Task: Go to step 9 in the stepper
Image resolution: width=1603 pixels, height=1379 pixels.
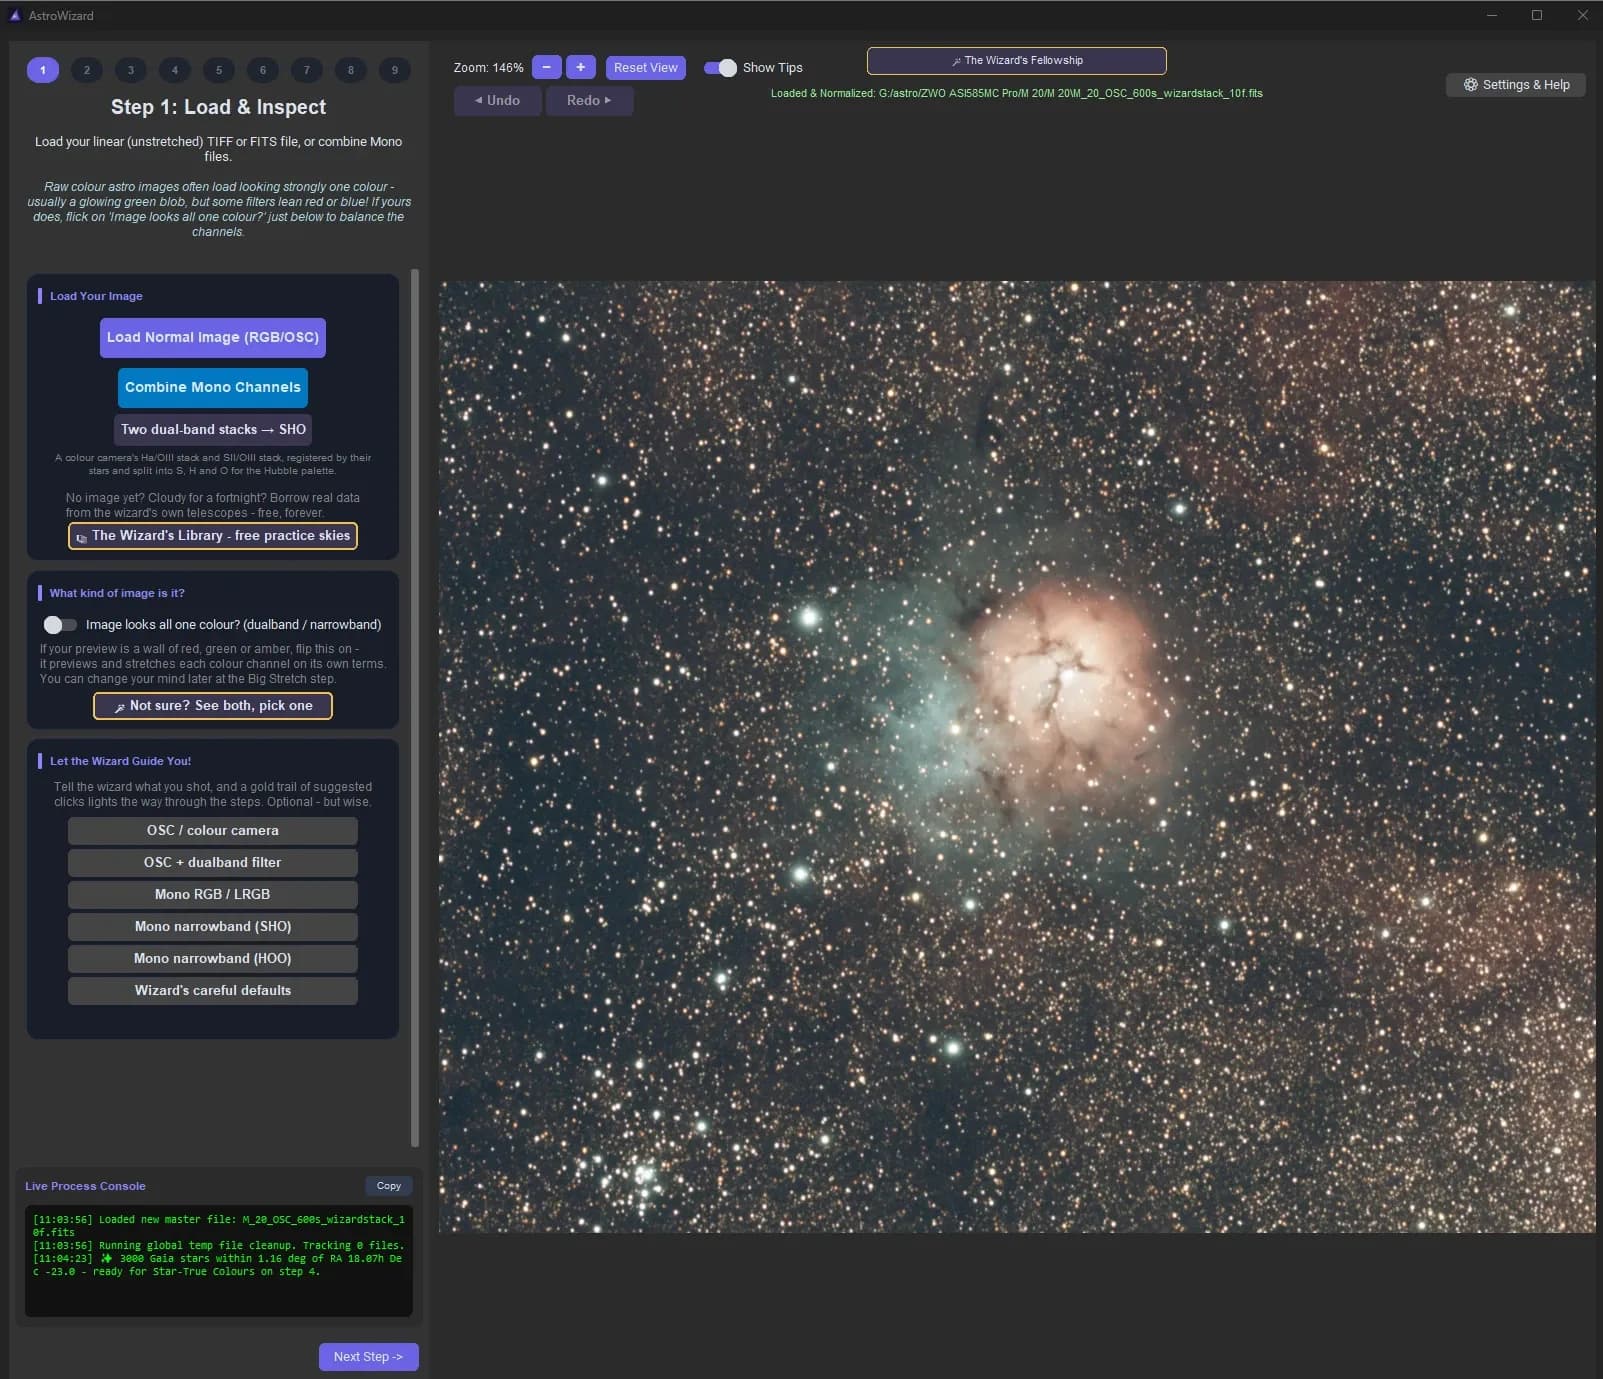Action: (x=395, y=70)
